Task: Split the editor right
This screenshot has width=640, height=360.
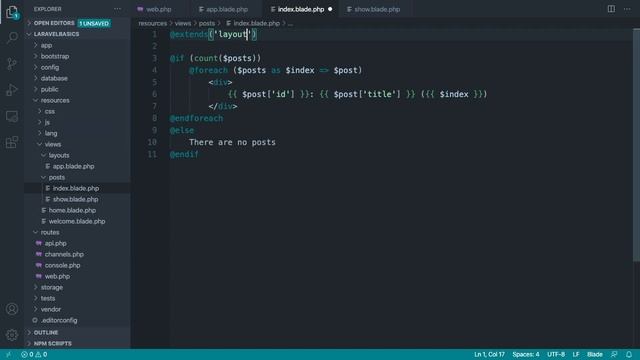Action: pyautogui.click(x=611, y=9)
